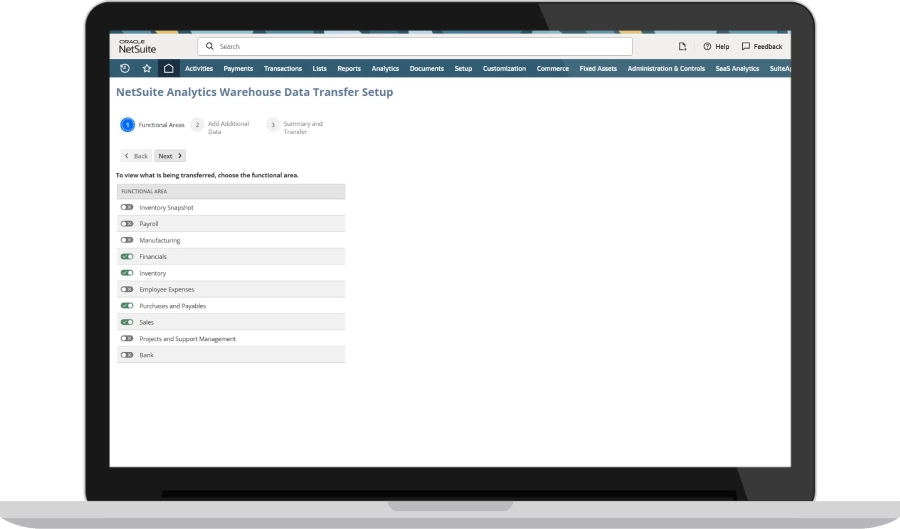
Task: Turn off the Sales toggle
Action: [x=127, y=323]
